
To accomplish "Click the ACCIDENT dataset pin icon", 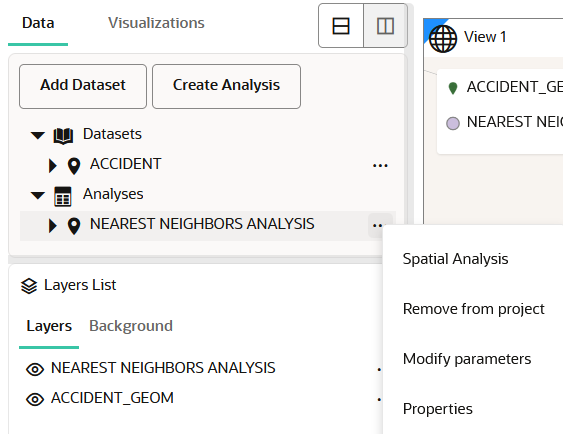I will coord(74,166).
